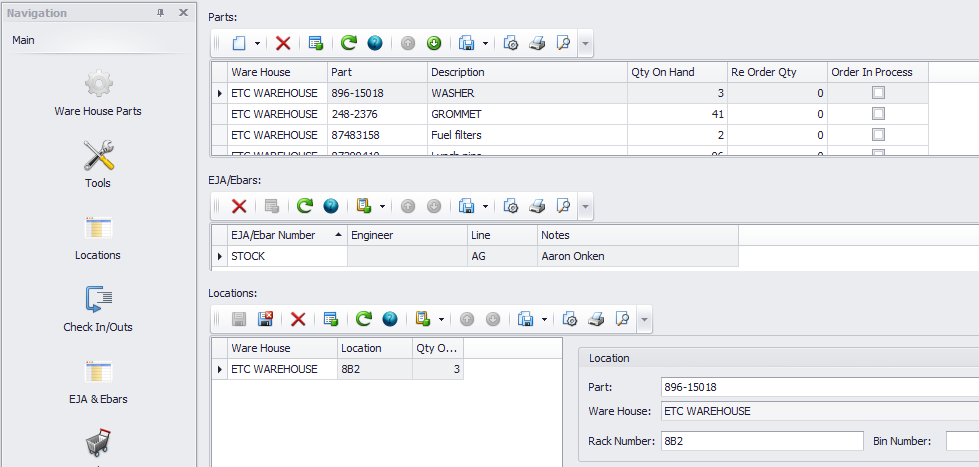
Task: Select the Main navigation group header
Action: point(98,41)
